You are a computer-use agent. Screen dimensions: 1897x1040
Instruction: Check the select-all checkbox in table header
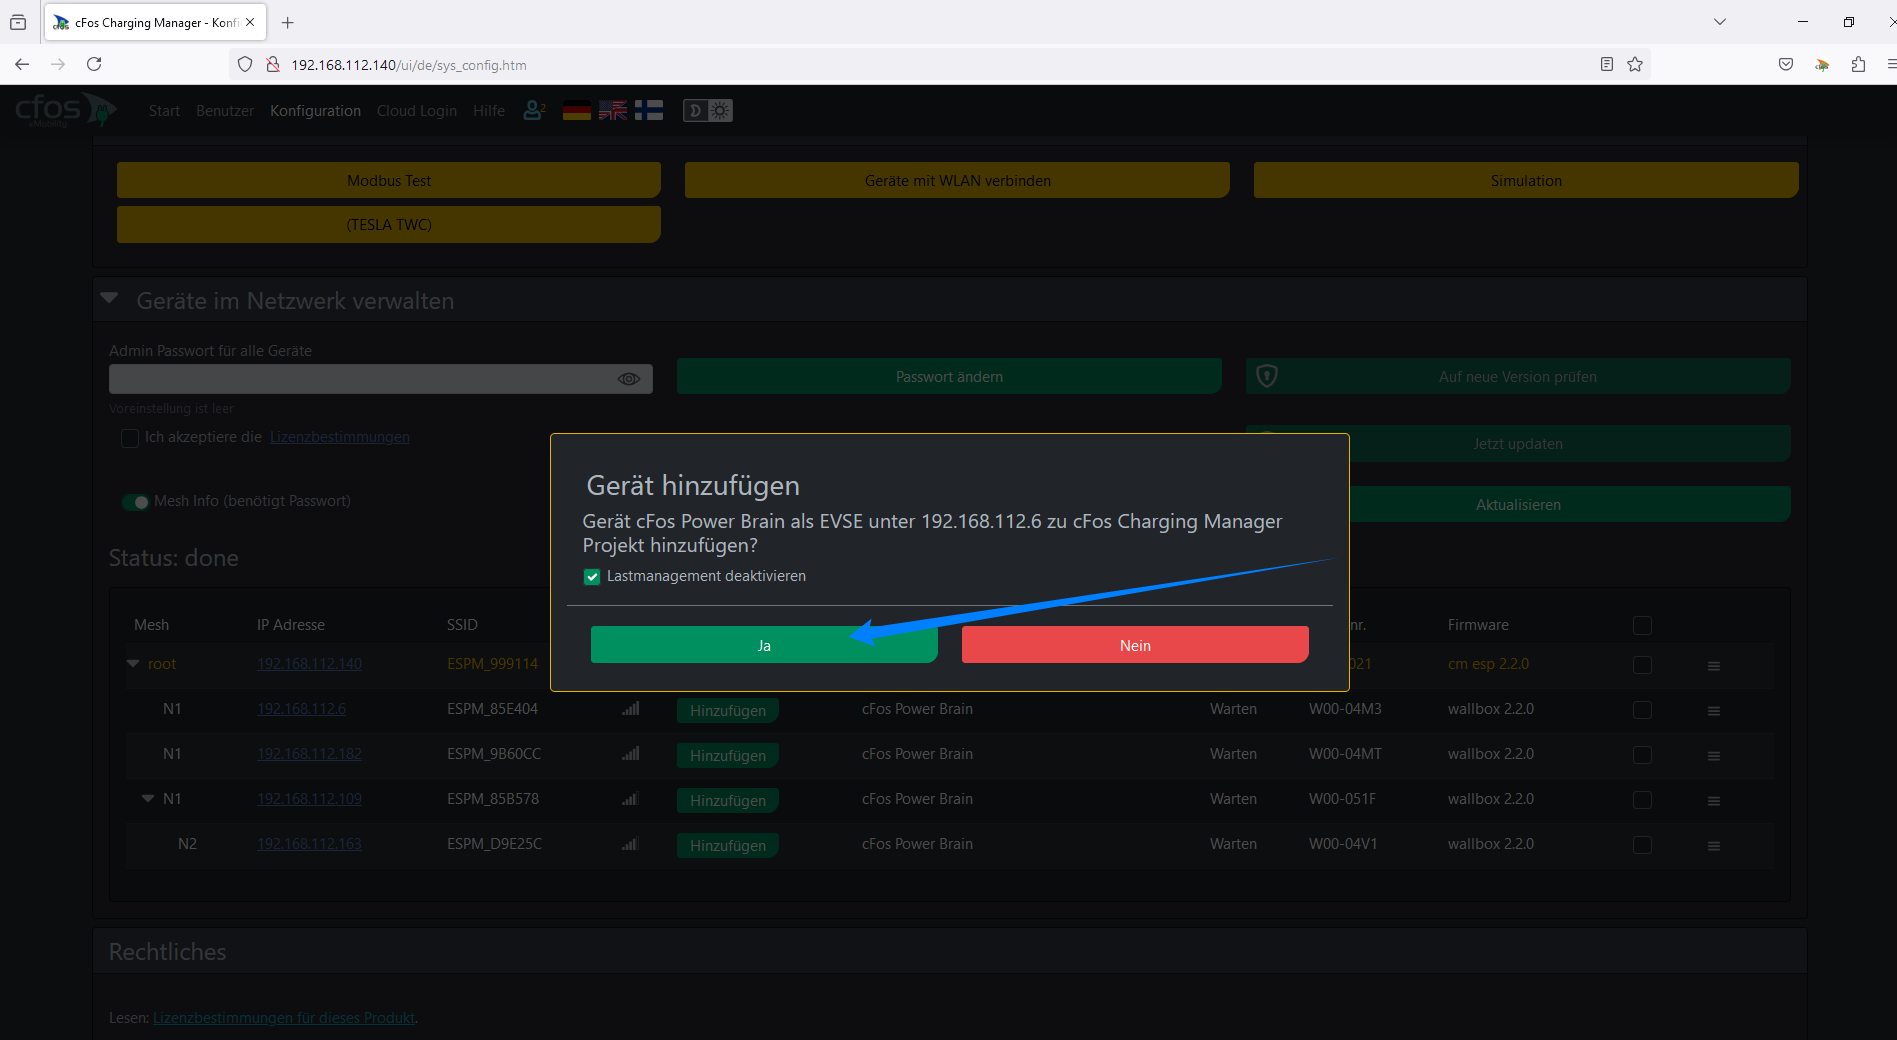1642,625
